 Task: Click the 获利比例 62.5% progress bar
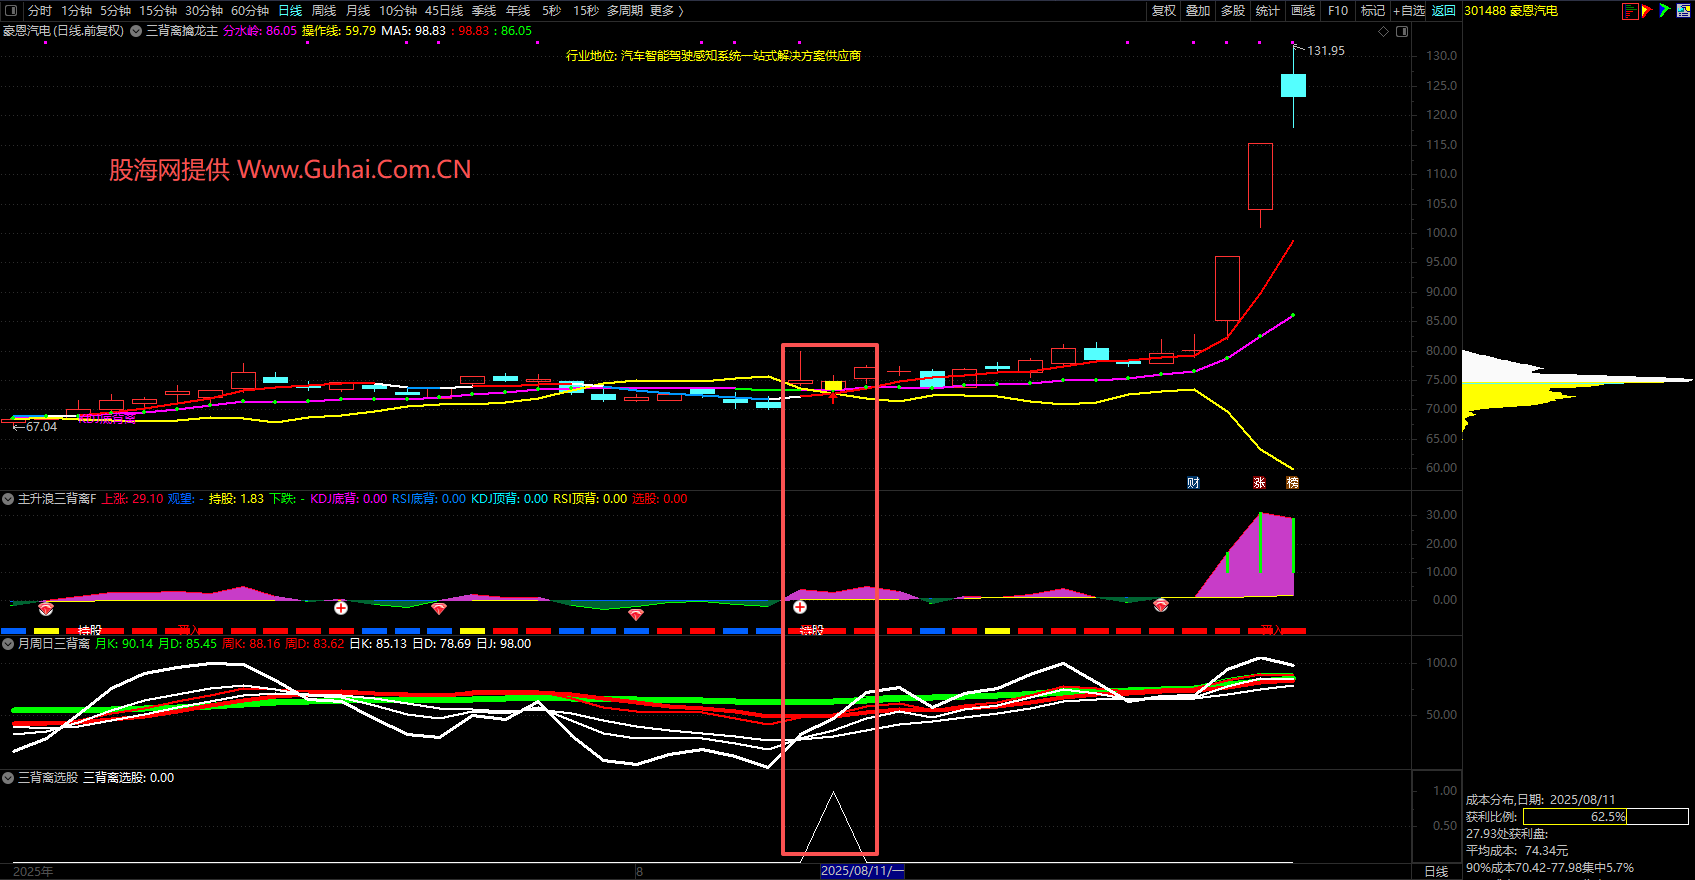point(1605,817)
